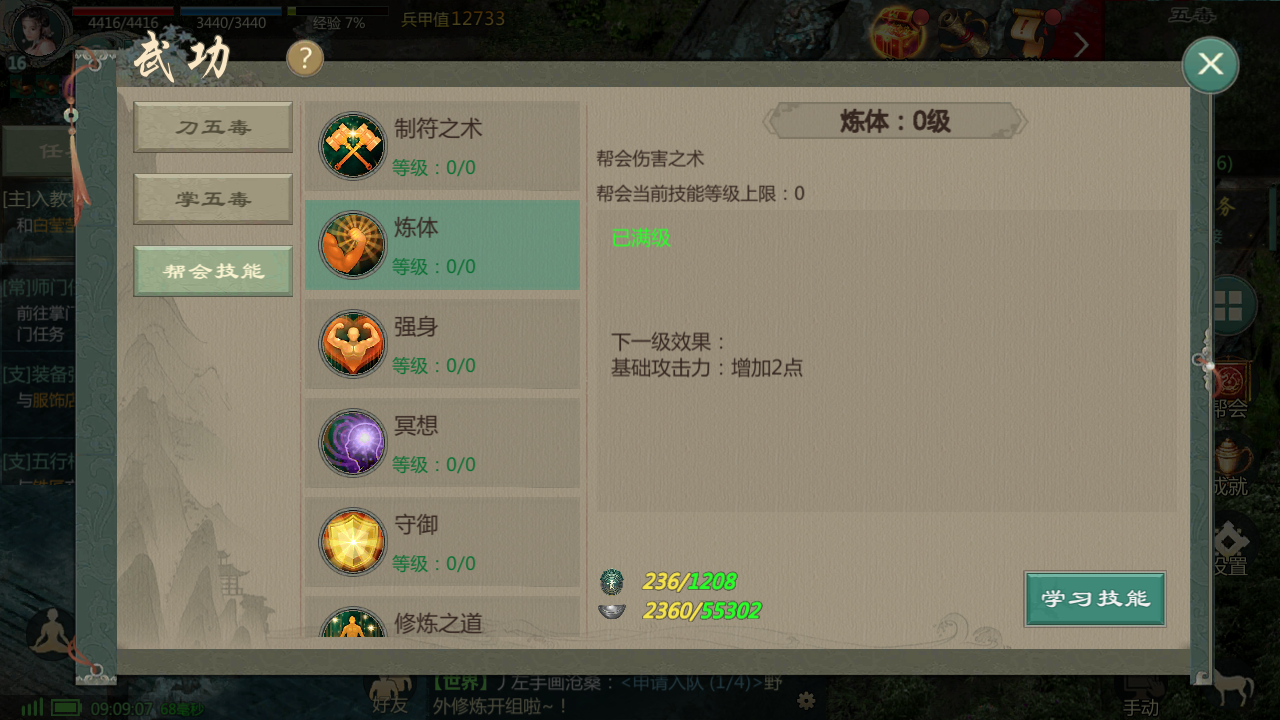Choose the 强身 muscular body skill icon
The image size is (1280, 720).
click(353, 344)
